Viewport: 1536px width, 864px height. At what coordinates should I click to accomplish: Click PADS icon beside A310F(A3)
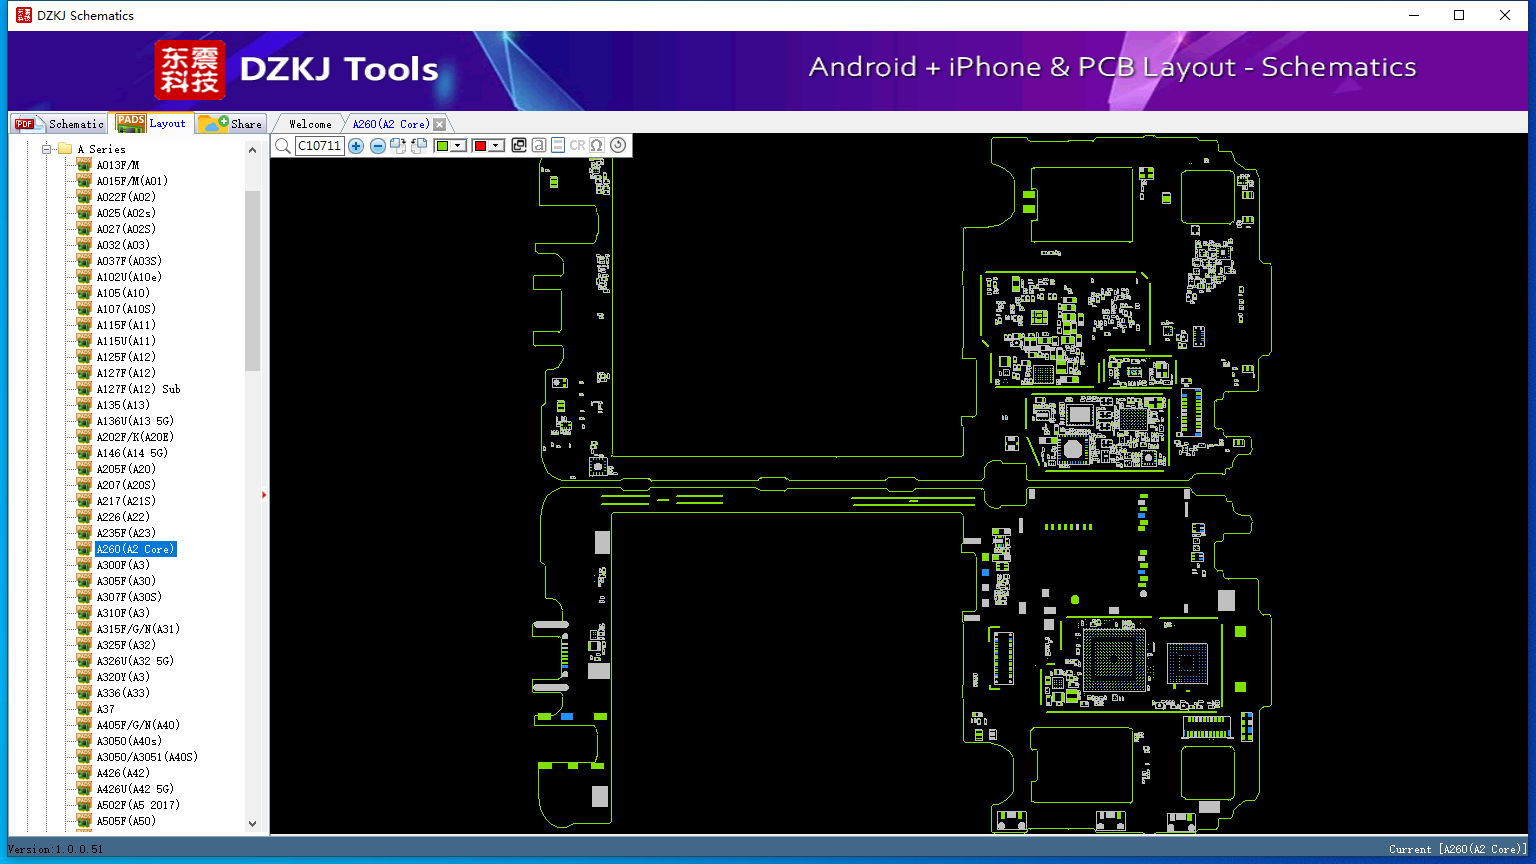(x=84, y=613)
